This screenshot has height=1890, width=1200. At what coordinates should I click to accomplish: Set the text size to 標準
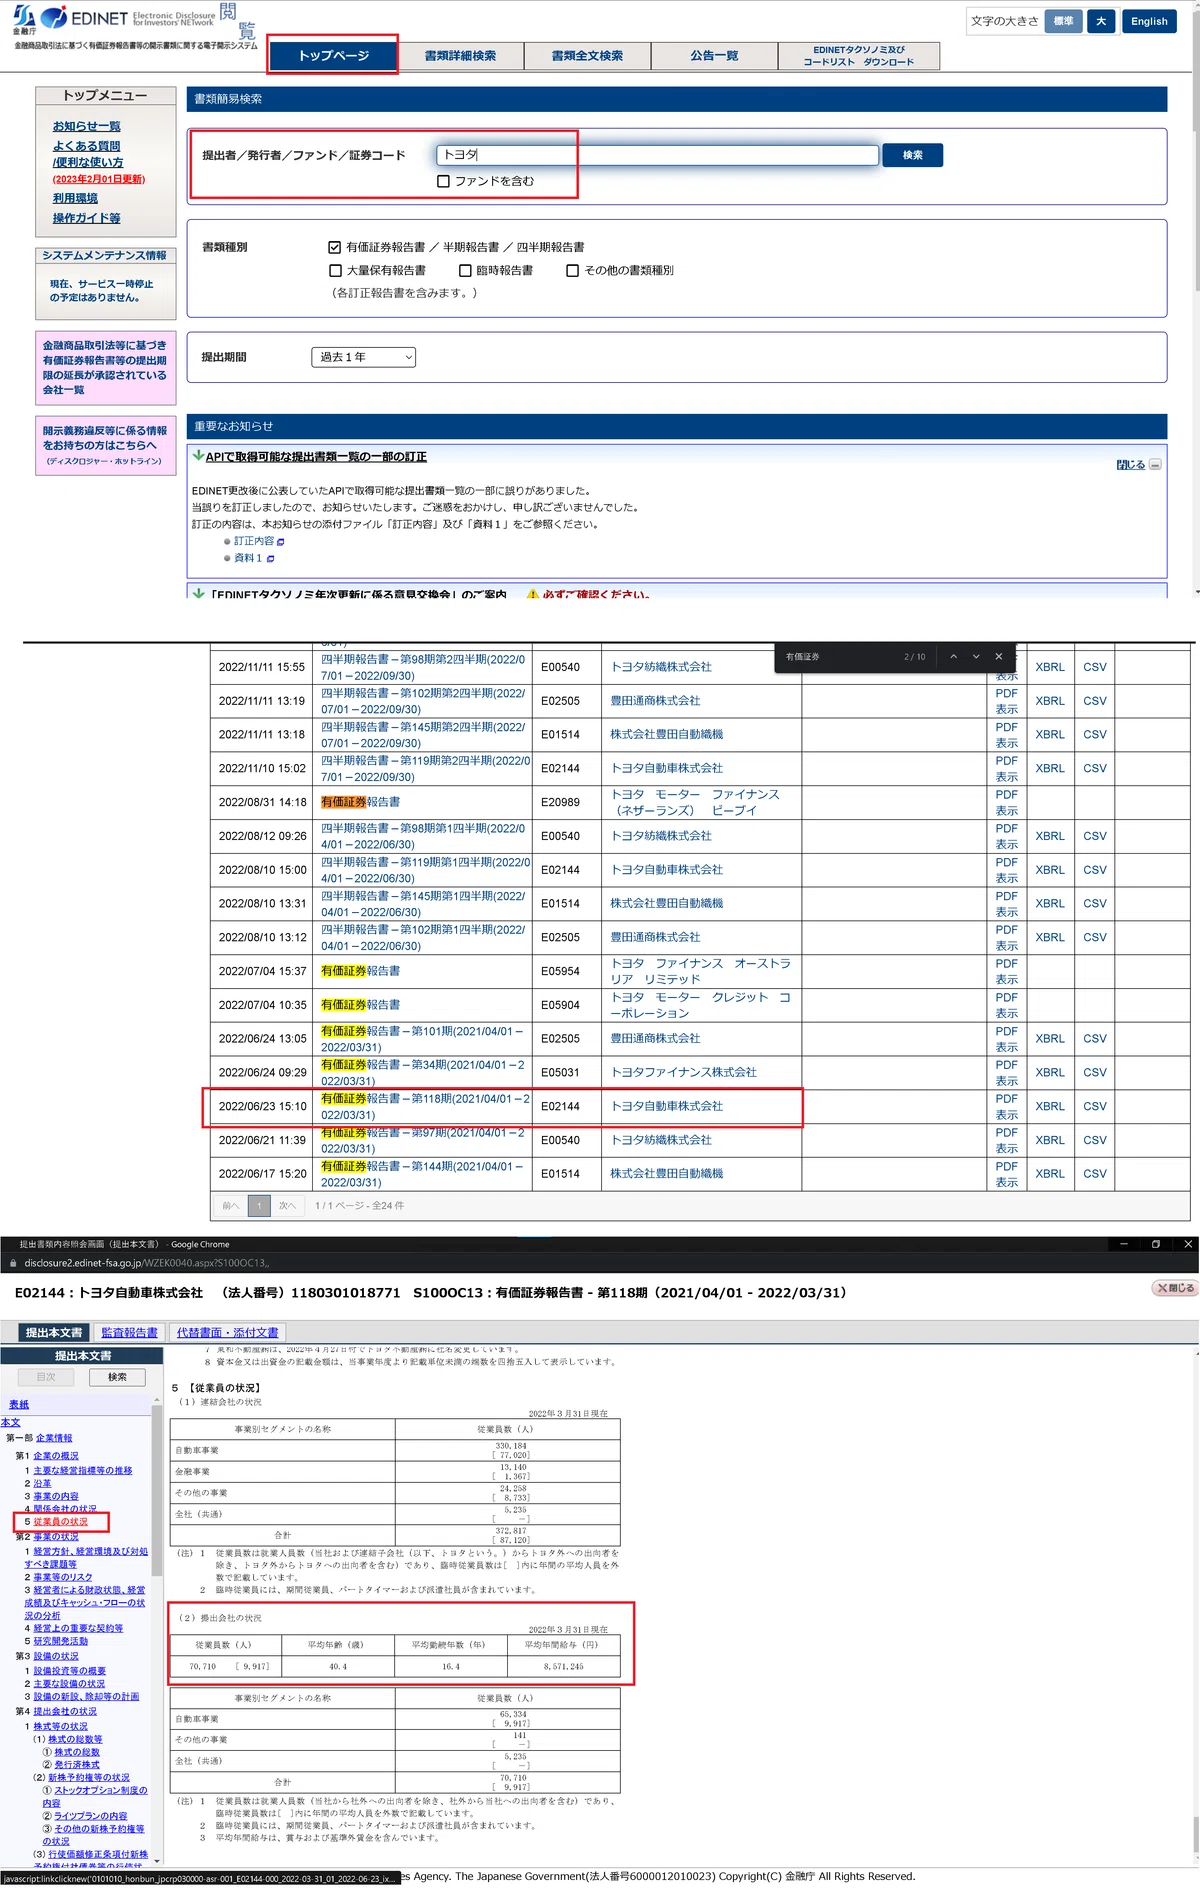coord(1064,21)
